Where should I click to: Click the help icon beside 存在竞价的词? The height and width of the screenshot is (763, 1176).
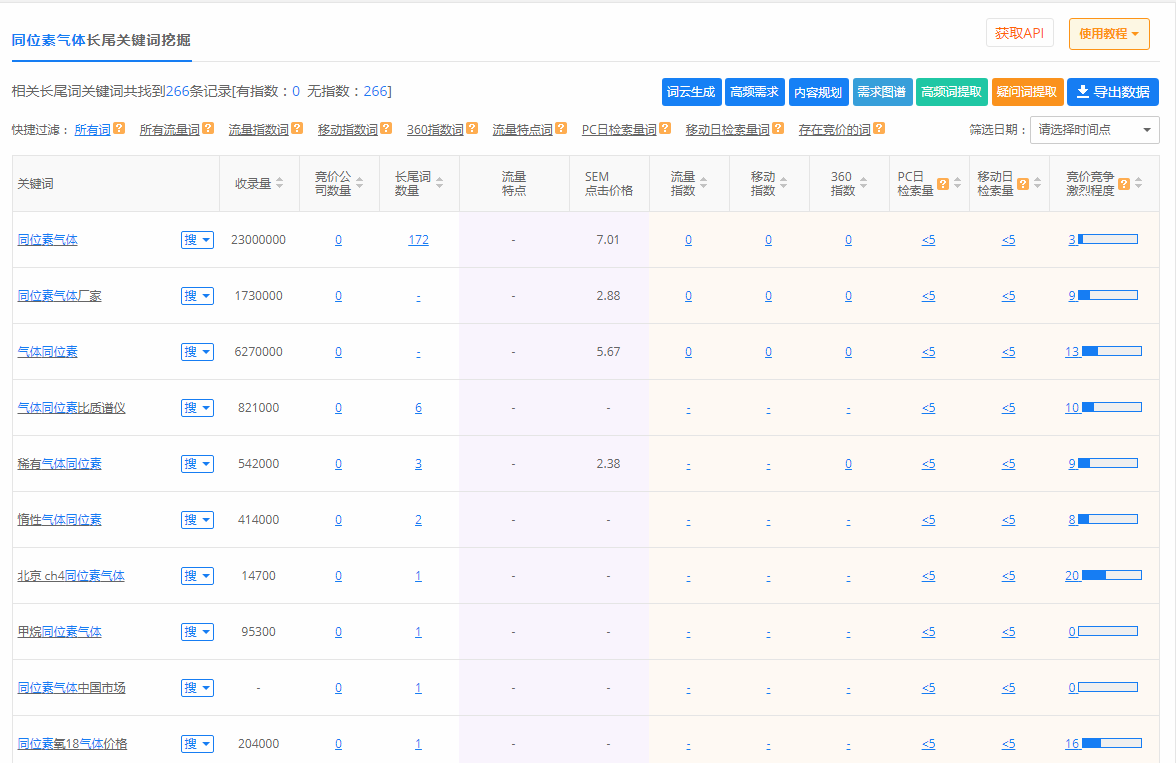(x=879, y=129)
